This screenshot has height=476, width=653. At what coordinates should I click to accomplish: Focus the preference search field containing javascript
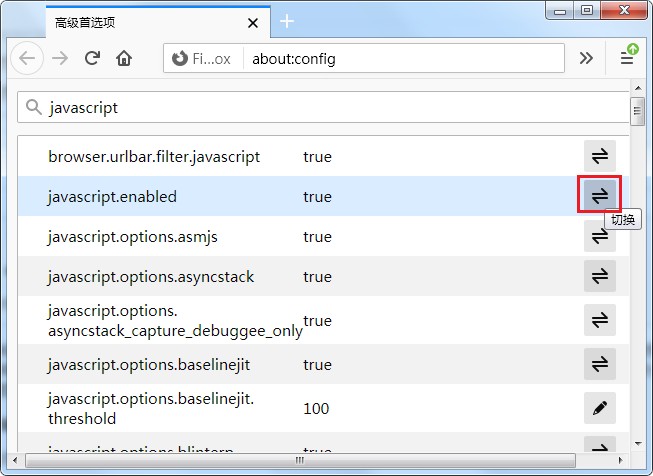point(330,107)
